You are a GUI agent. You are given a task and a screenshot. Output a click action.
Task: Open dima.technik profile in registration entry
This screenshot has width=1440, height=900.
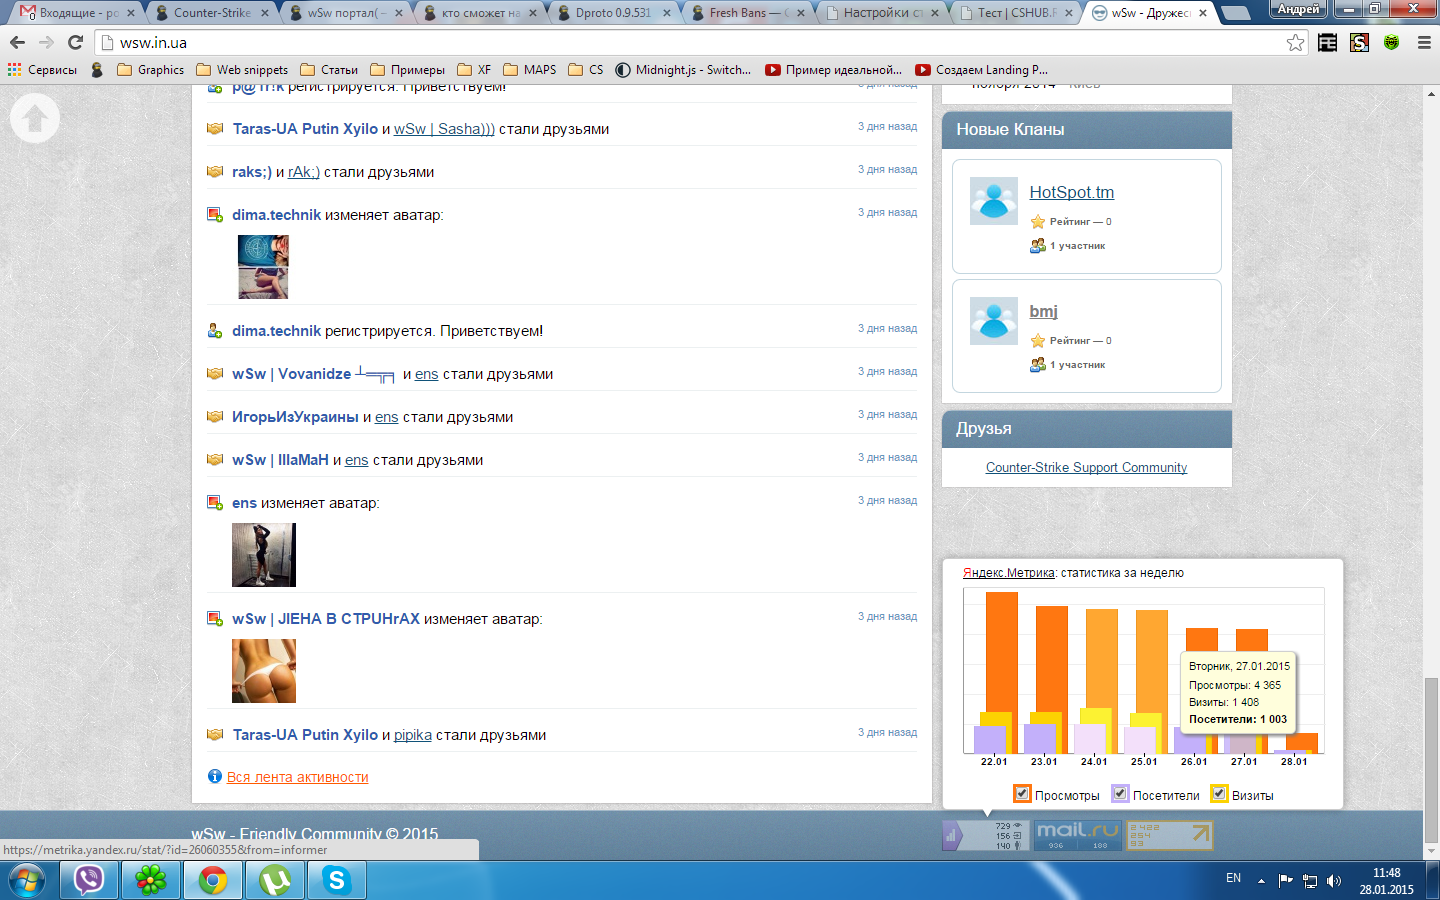pyautogui.click(x=277, y=331)
